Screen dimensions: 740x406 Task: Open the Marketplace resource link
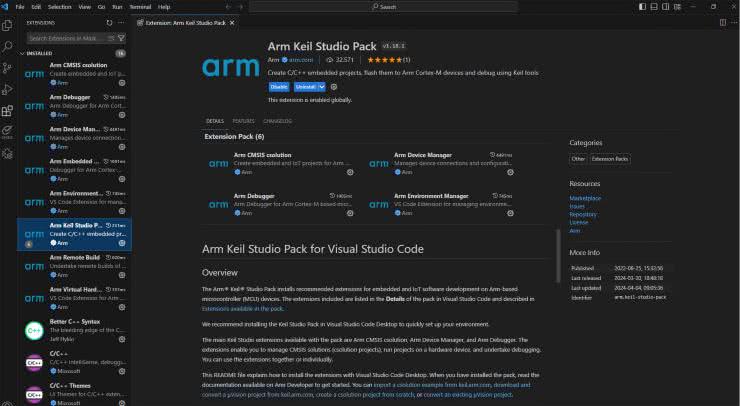point(584,198)
